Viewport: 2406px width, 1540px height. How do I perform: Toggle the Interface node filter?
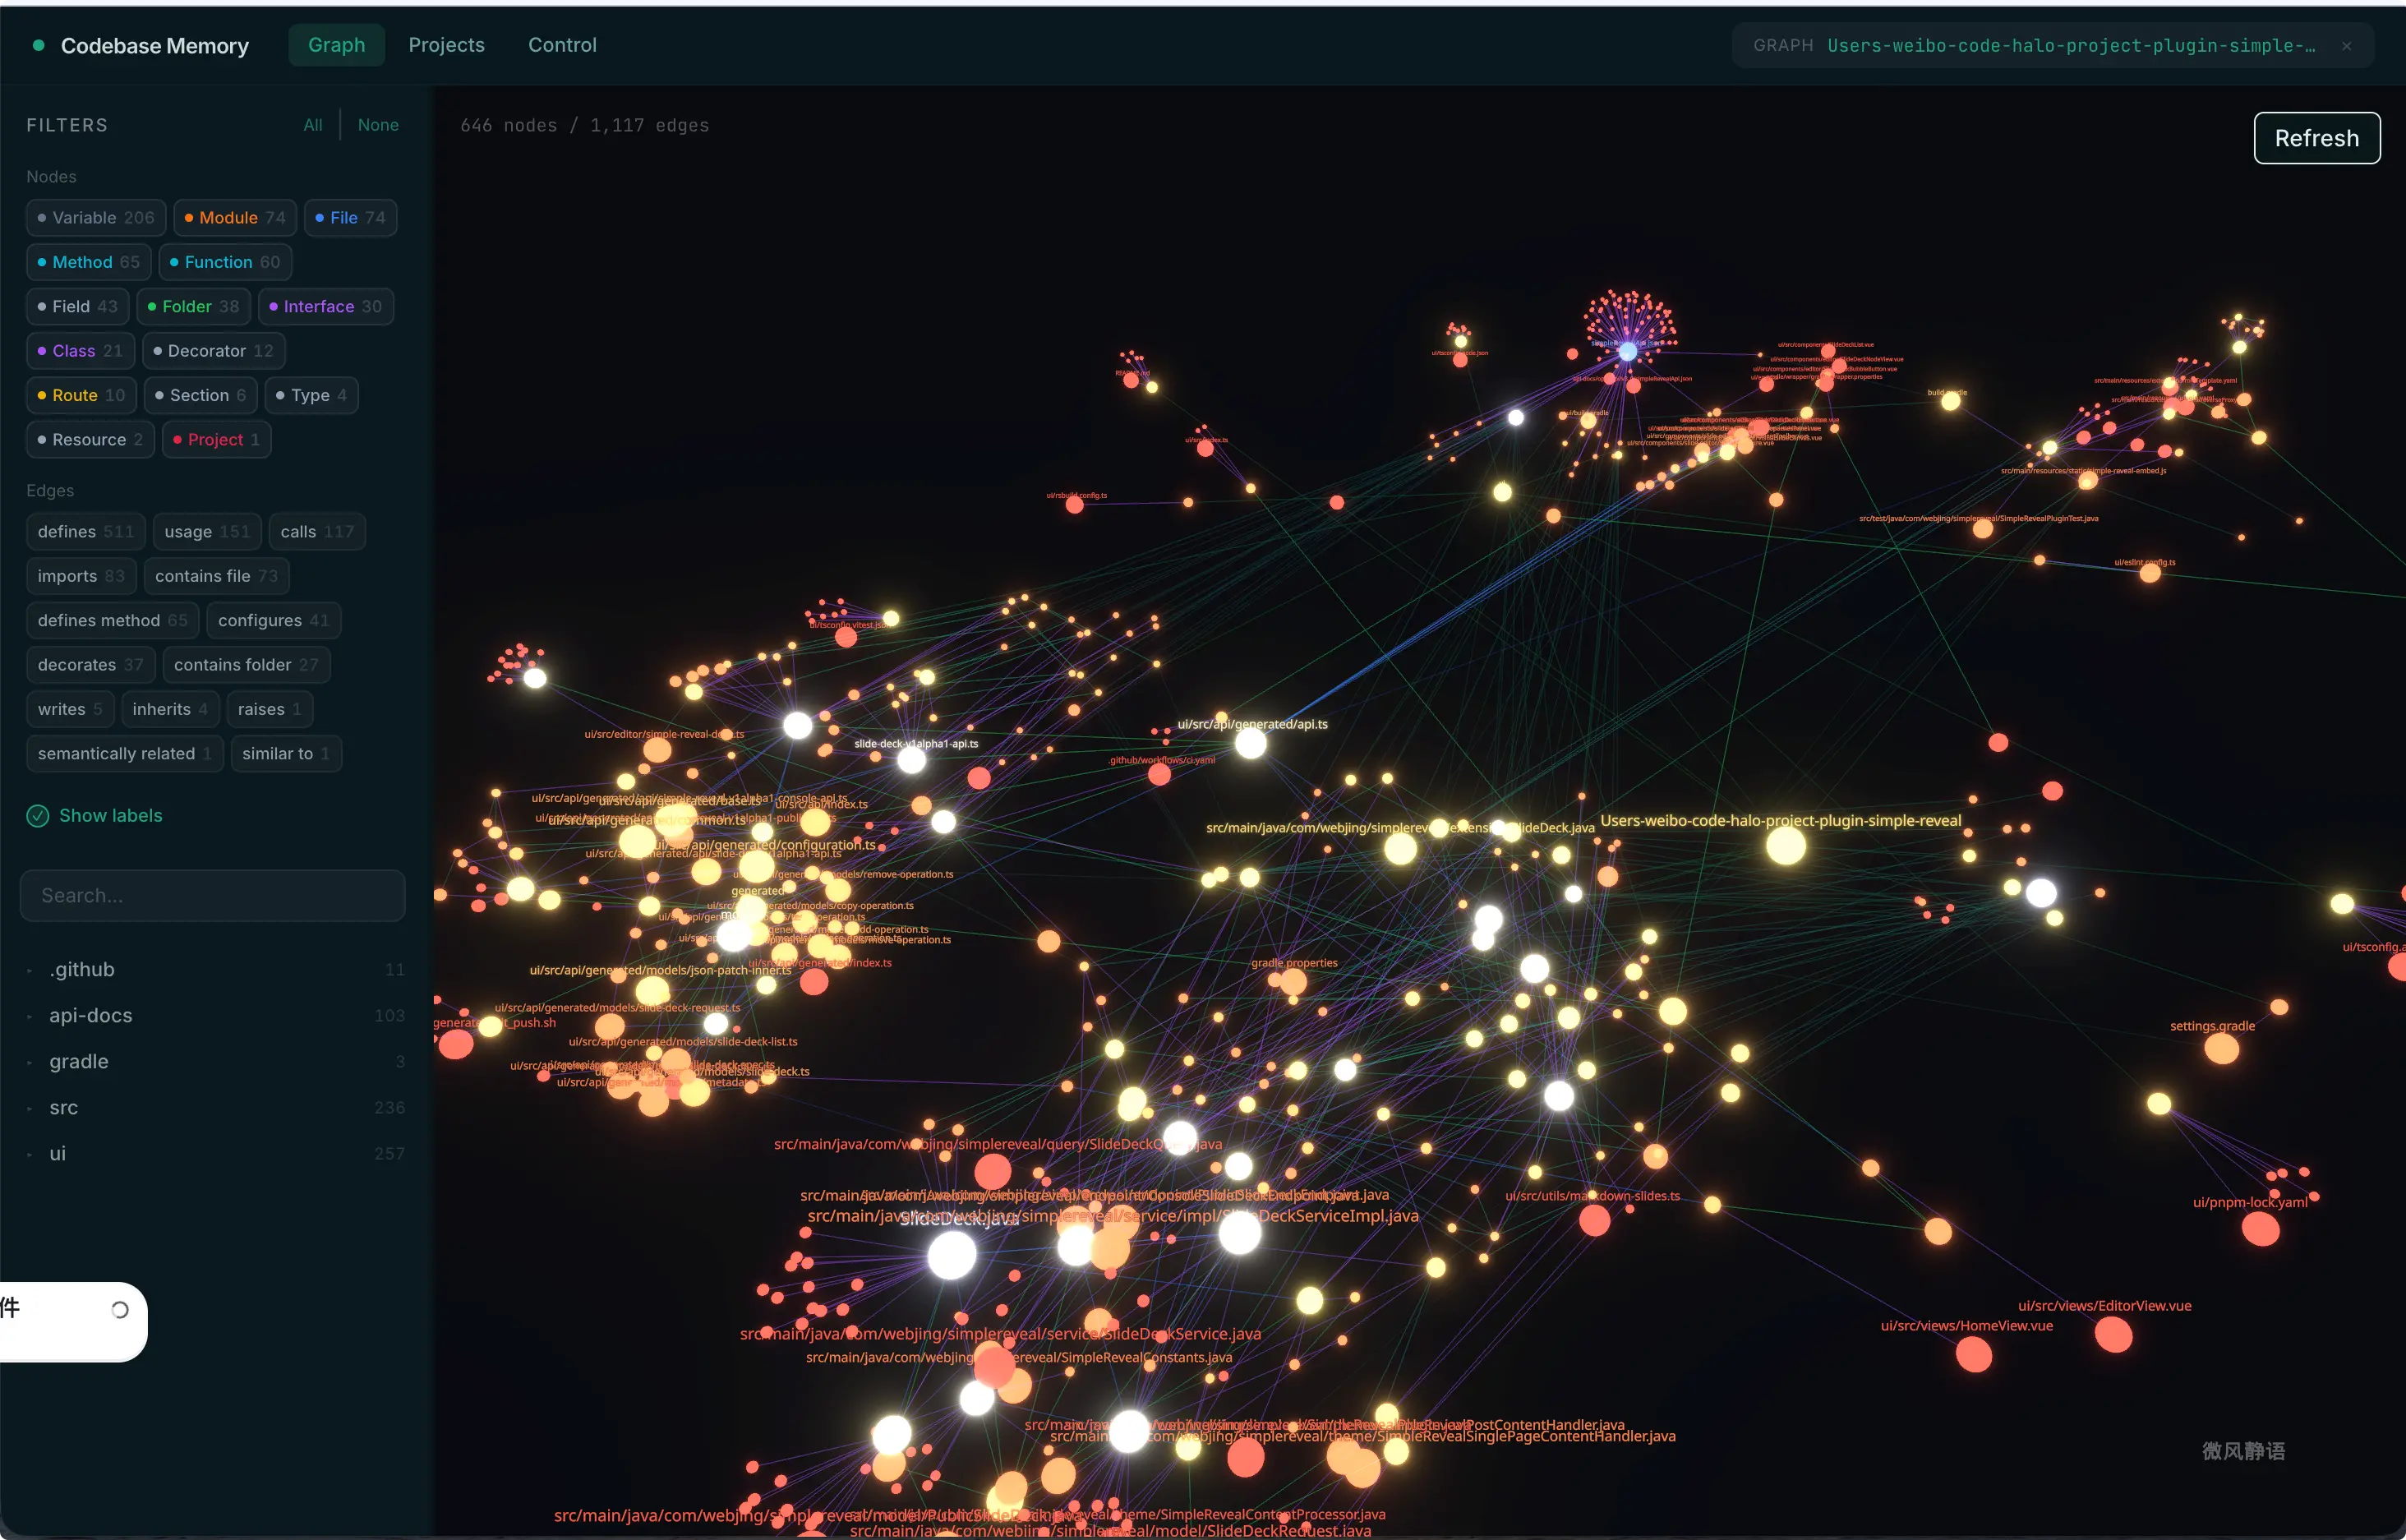tap(325, 306)
